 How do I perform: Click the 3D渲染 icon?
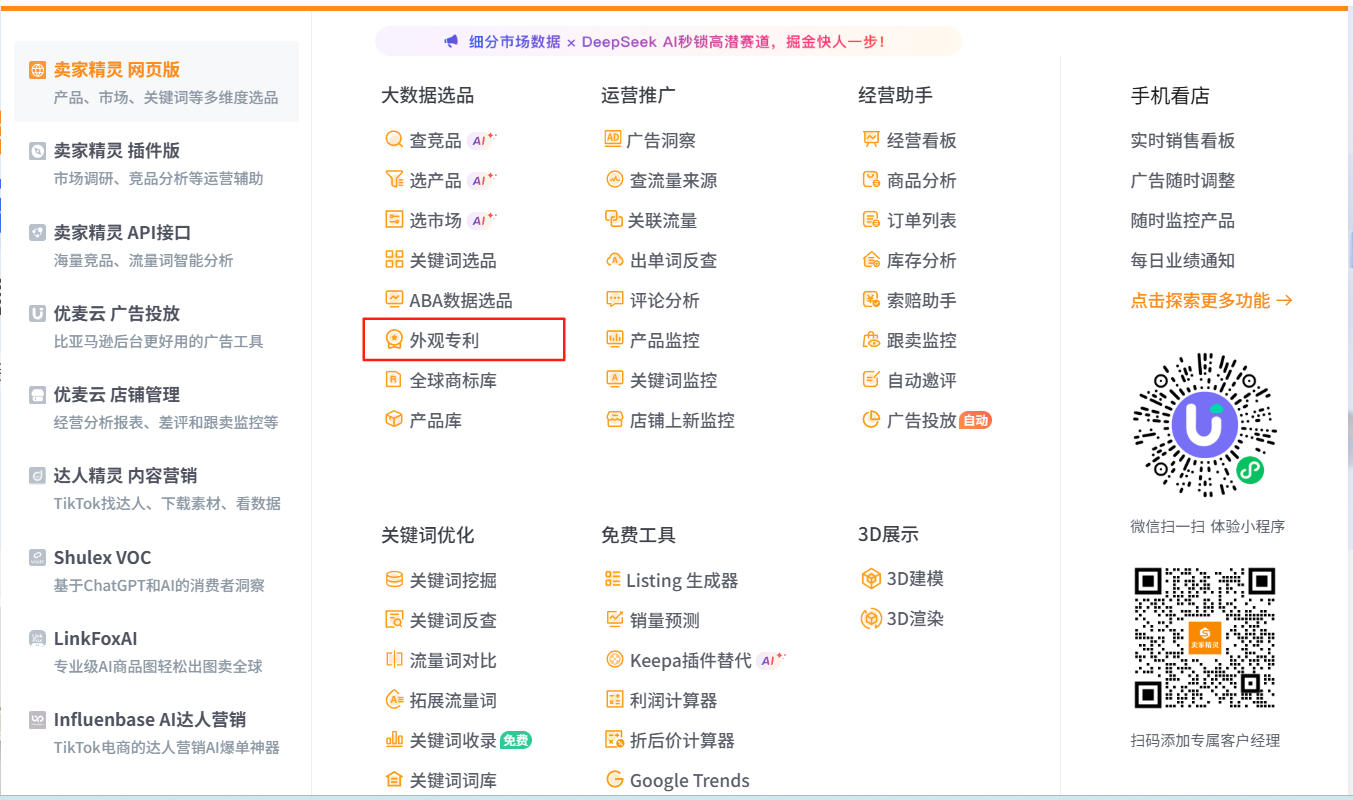coord(871,619)
